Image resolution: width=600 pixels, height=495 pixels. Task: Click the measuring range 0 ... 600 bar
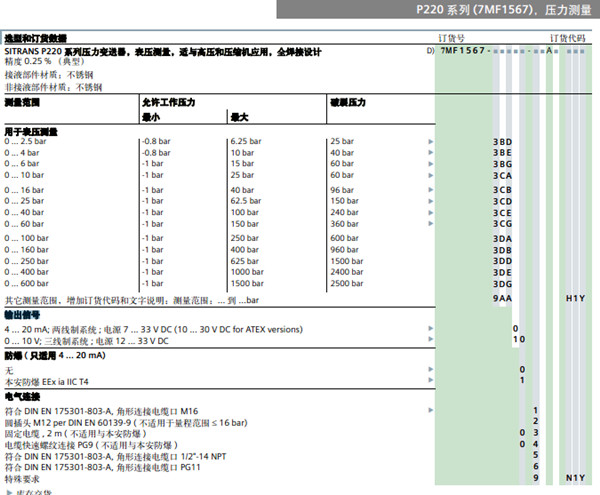coord(27,283)
